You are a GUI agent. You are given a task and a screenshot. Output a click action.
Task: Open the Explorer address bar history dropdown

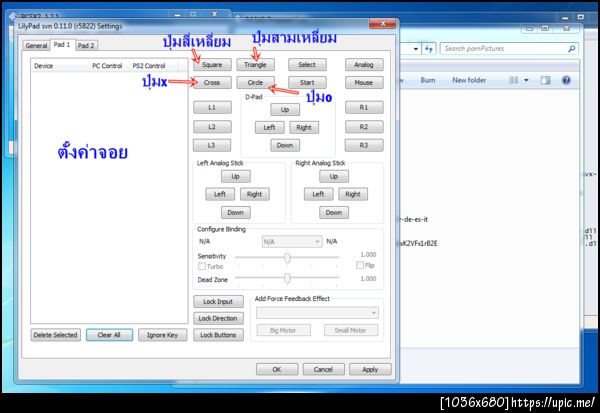point(416,49)
